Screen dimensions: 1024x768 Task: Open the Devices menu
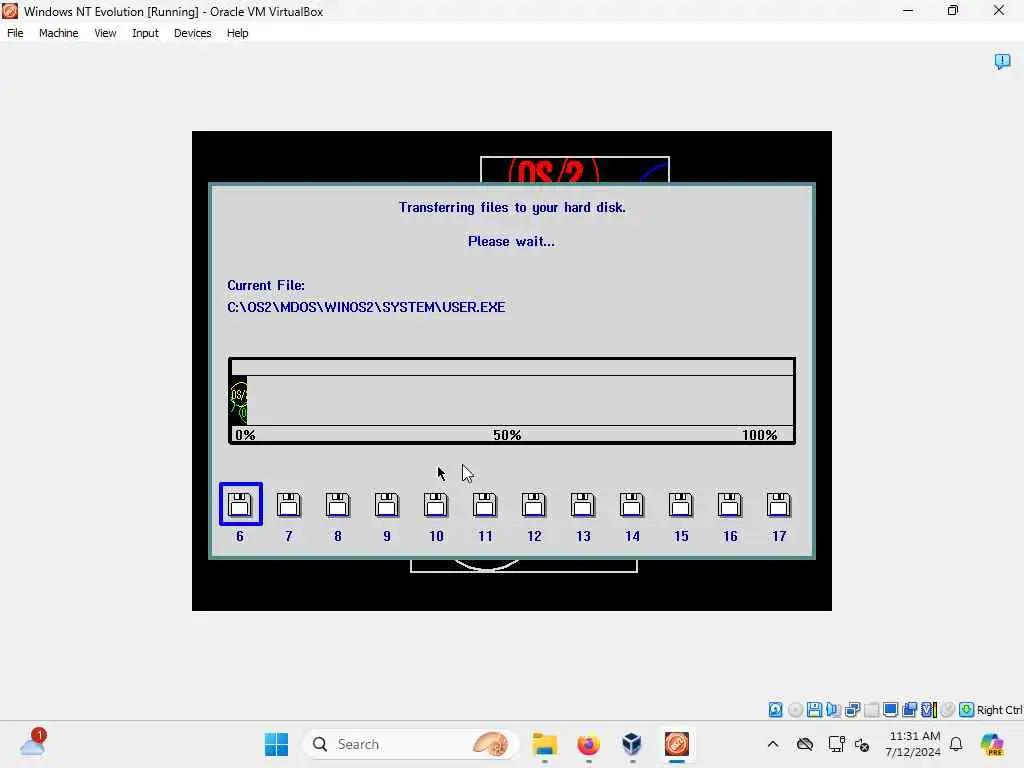(x=192, y=33)
